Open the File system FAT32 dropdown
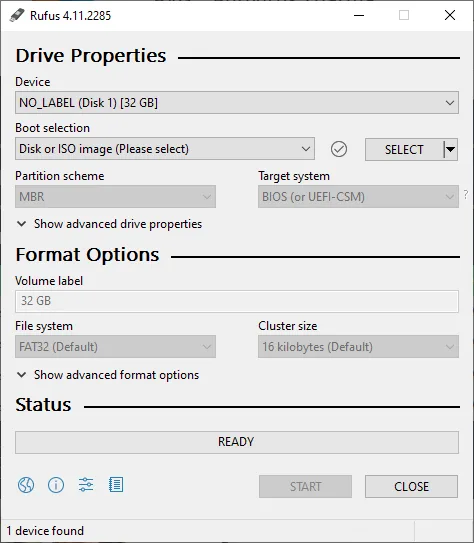The image size is (474, 543). [115, 347]
